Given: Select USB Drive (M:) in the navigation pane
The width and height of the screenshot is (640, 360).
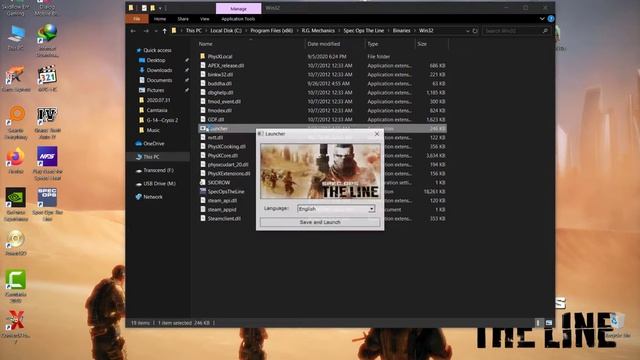Looking at the screenshot, I should click(x=159, y=184).
